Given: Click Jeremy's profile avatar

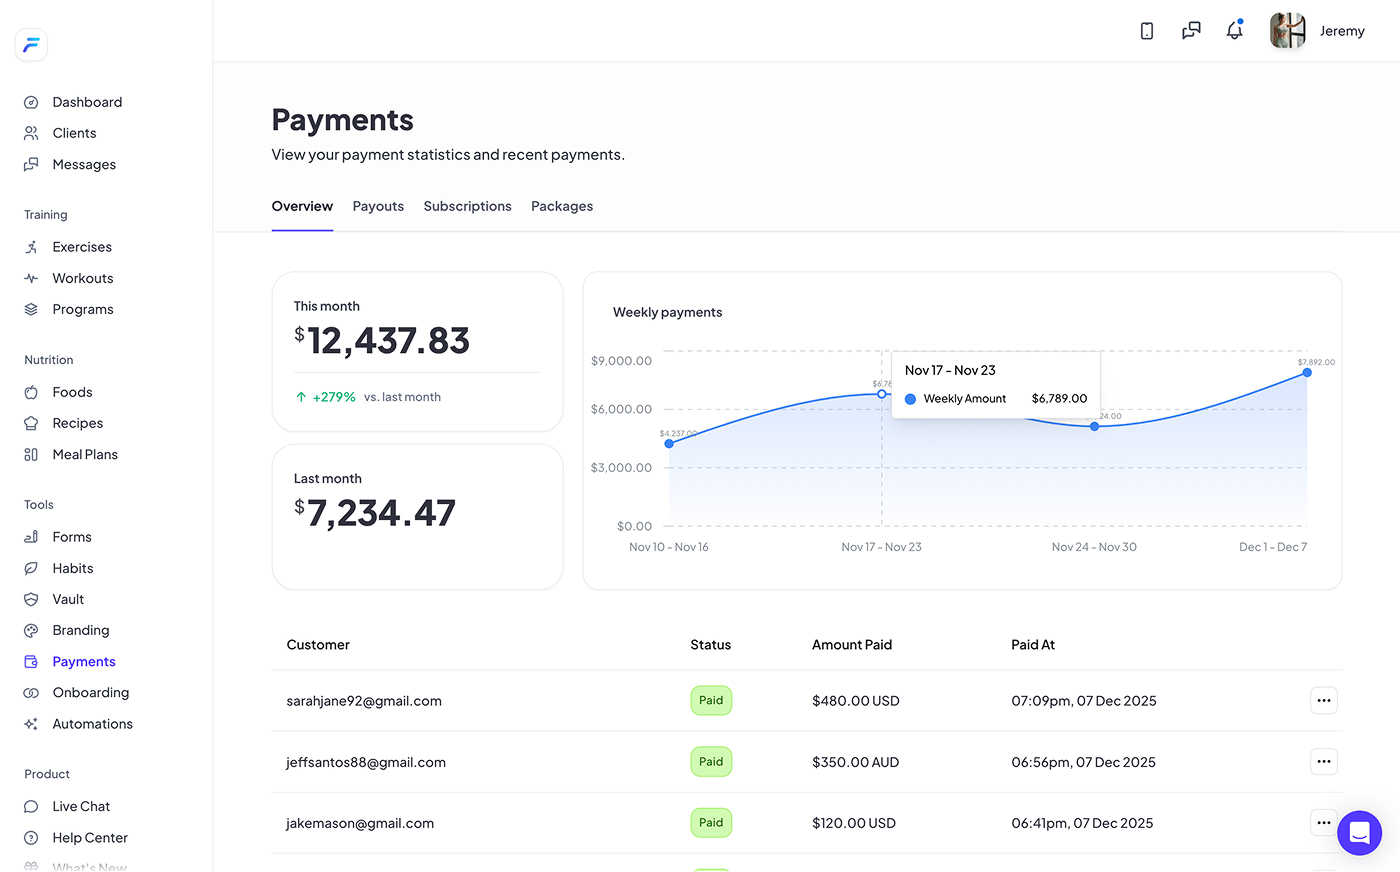Looking at the screenshot, I should click(1288, 30).
